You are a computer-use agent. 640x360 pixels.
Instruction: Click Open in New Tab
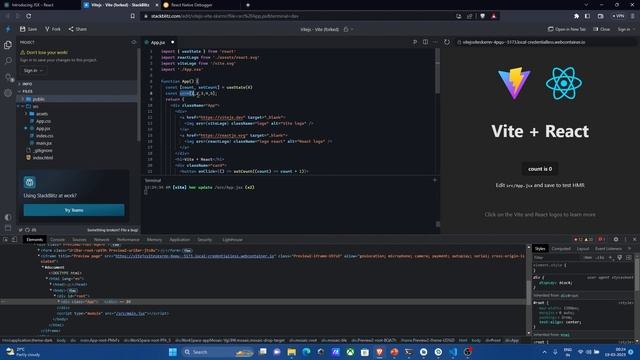[x=567, y=29]
